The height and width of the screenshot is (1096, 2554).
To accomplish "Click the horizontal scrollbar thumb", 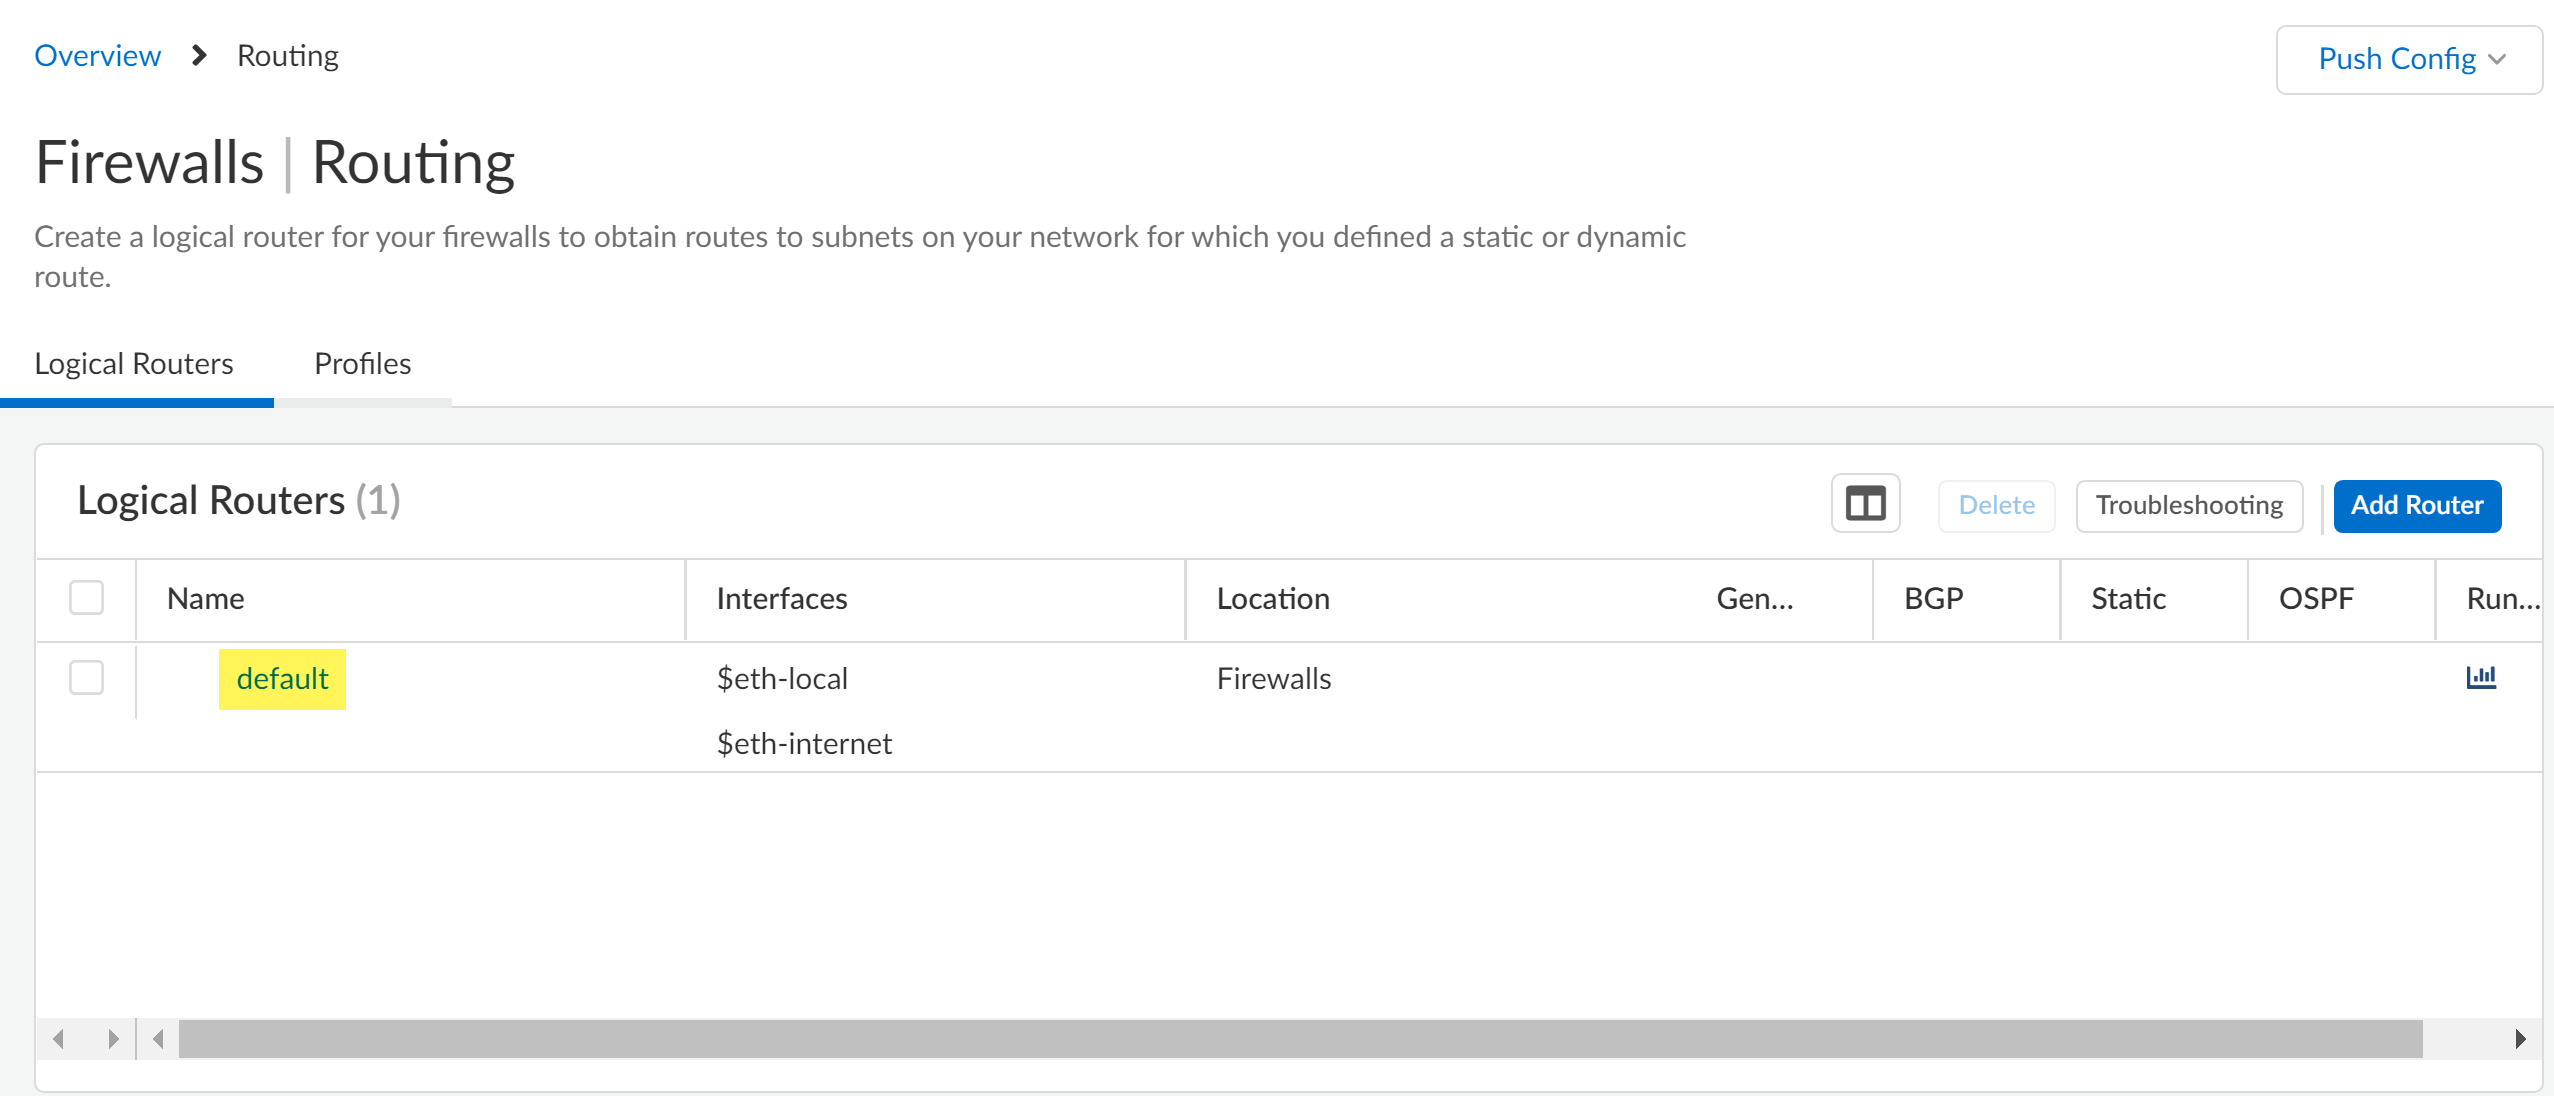I will 1300,1039.
